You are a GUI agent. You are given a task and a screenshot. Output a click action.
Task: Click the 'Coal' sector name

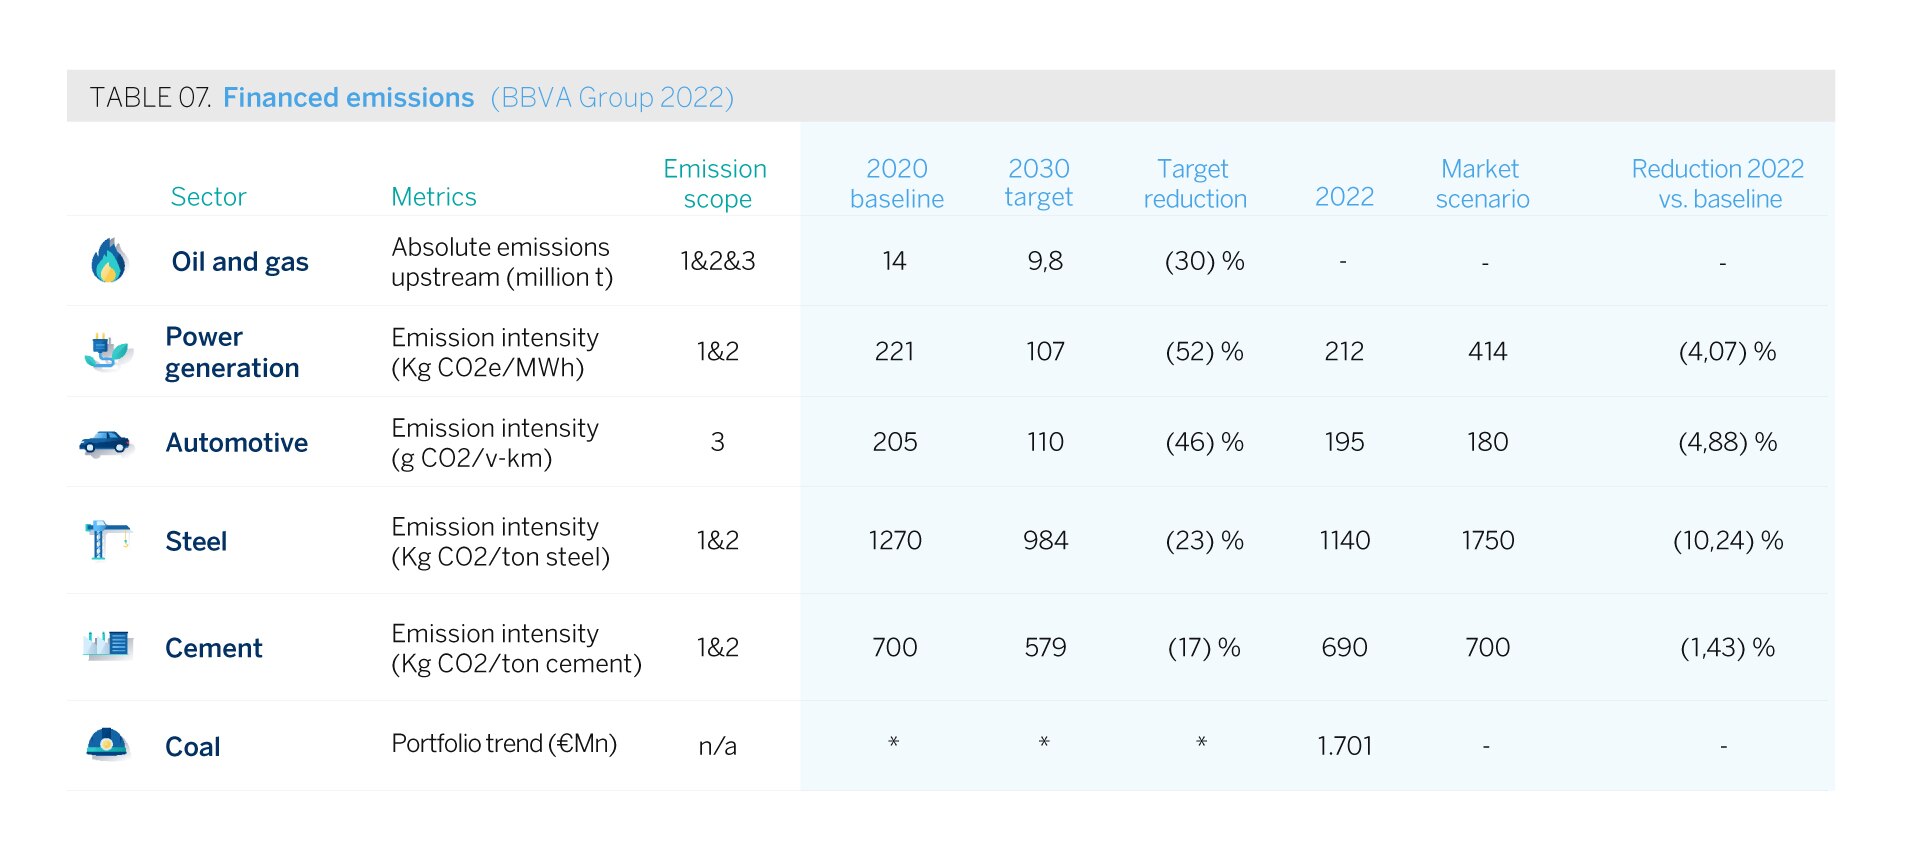coord(193,747)
